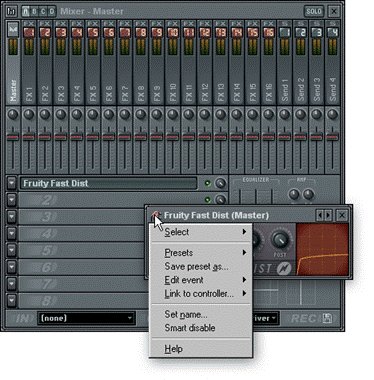This screenshot has width=374, height=380.
Task: Select the FX 5 track number icon
Action: pos(93,32)
